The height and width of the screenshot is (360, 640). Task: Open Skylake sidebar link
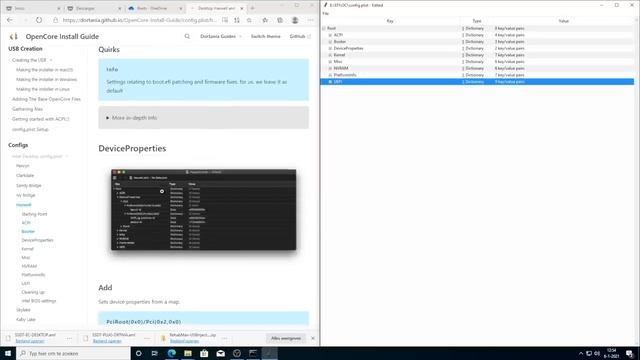[23, 310]
